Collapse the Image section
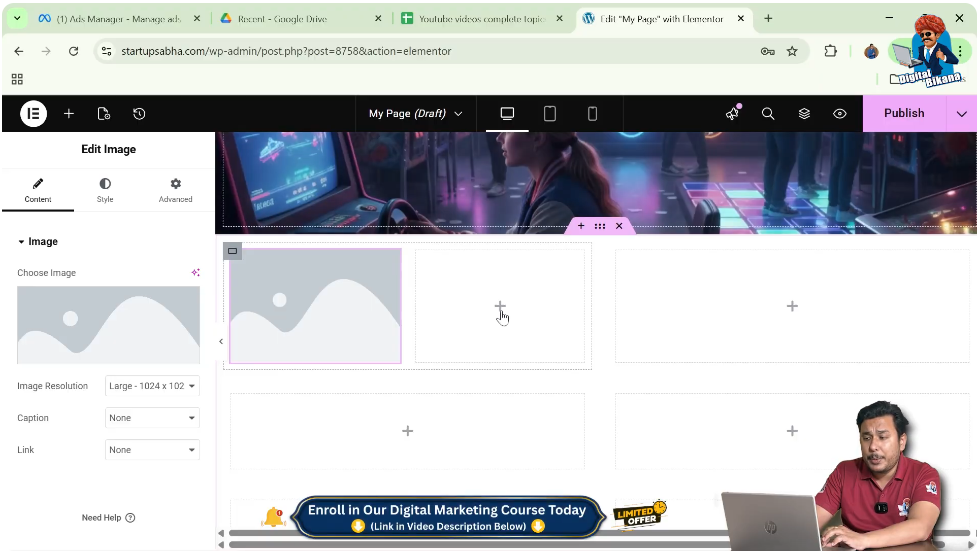Image resolution: width=979 pixels, height=554 pixels. click(38, 242)
